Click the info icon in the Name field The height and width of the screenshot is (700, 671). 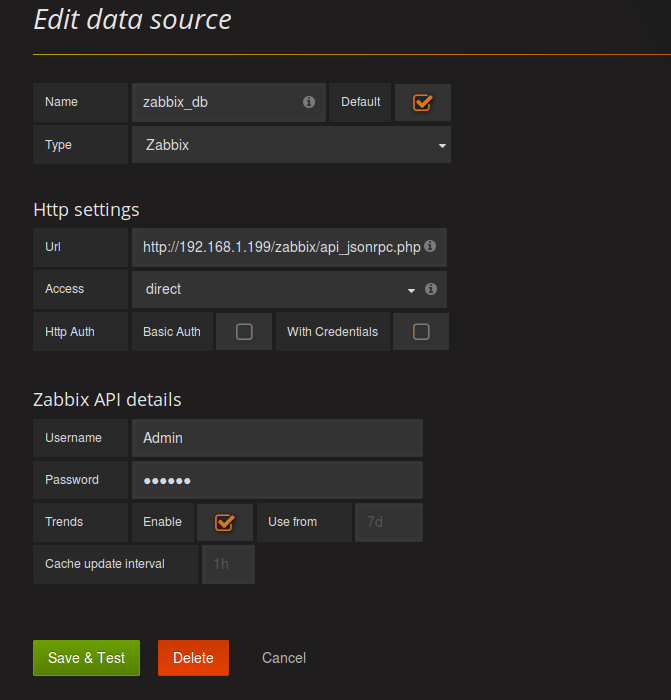click(x=308, y=102)
